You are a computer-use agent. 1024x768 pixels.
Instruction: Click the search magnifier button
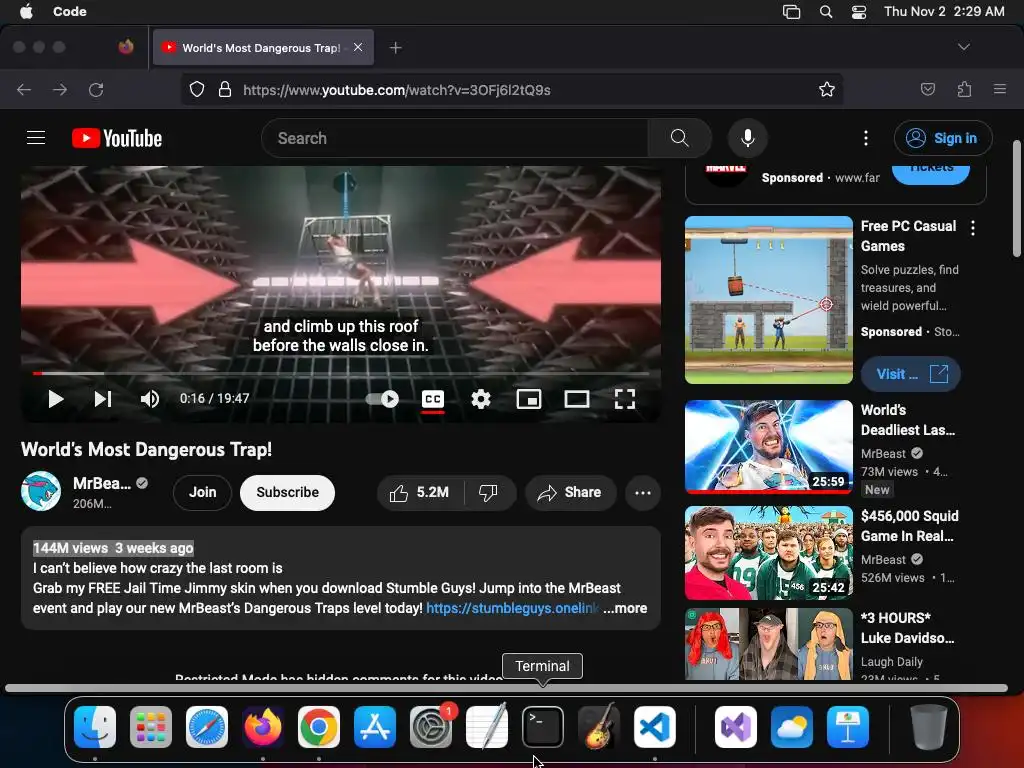(x=679, y=138)
